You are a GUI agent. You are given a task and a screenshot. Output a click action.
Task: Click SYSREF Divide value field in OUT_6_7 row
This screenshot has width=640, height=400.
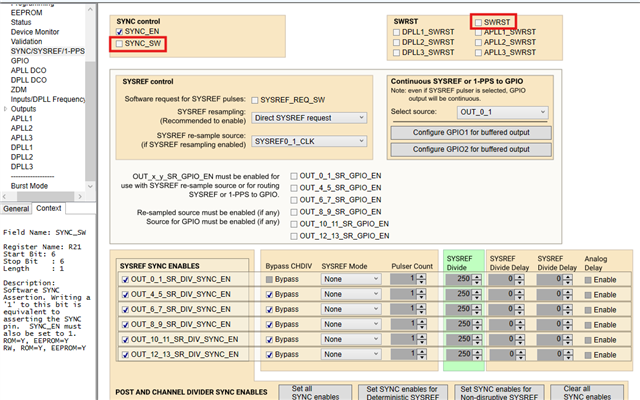click(459, 309)
